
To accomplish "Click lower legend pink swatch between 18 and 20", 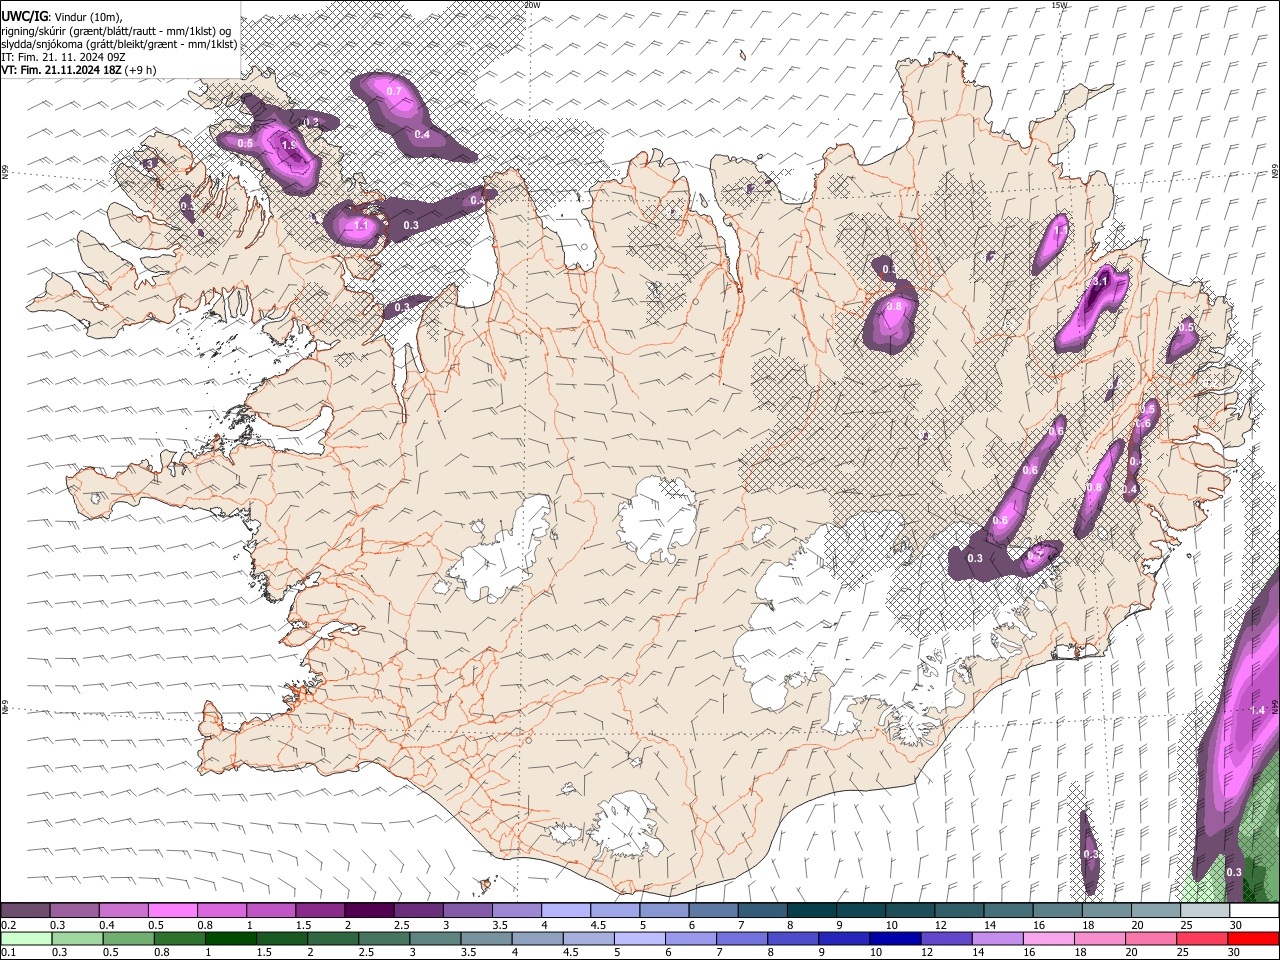I will (x=1098, y=938).
